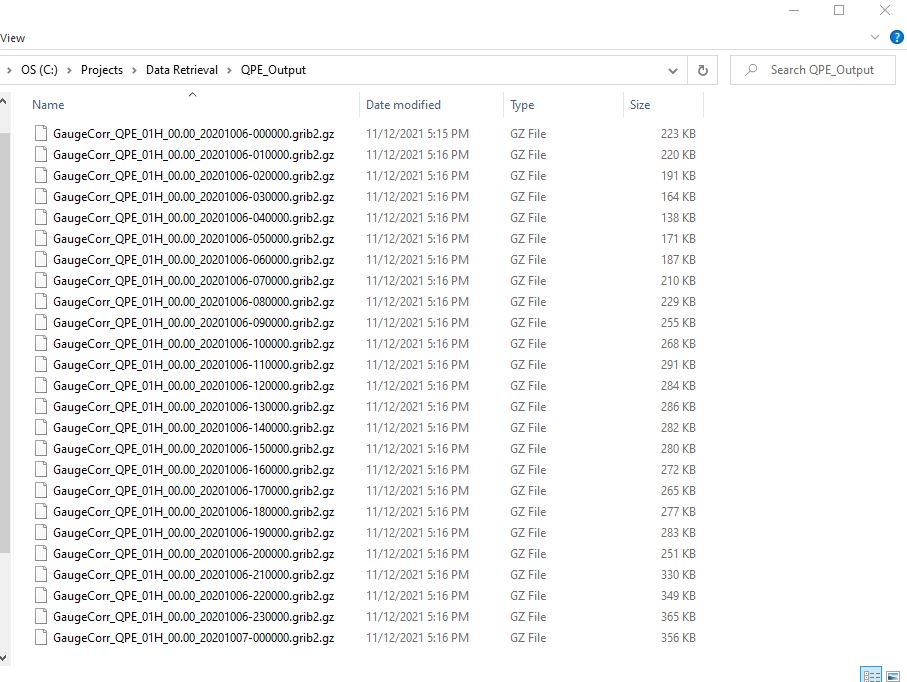Close the Explorer window
907x682 pixels.
(884, 10)
